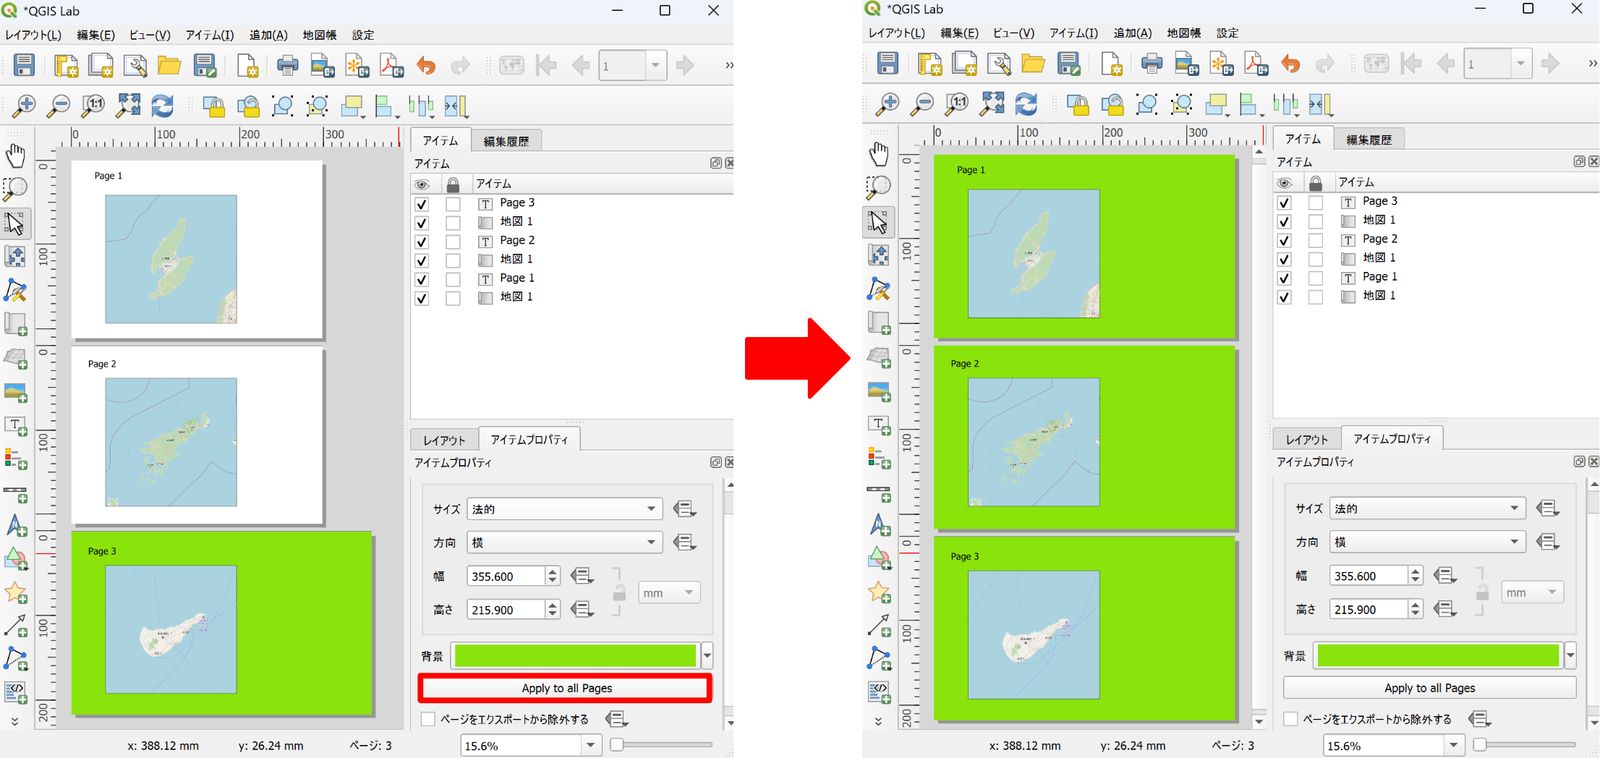
Task: Click green background color swatch, left window
Action: click(x=575, y=656)
